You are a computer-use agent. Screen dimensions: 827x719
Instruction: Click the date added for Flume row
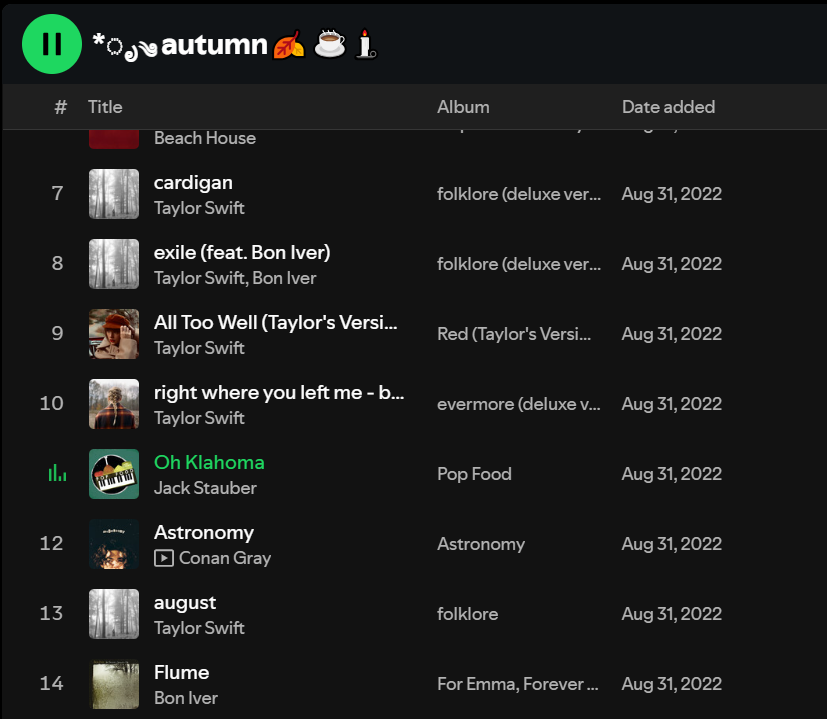[x=671, y=684]
